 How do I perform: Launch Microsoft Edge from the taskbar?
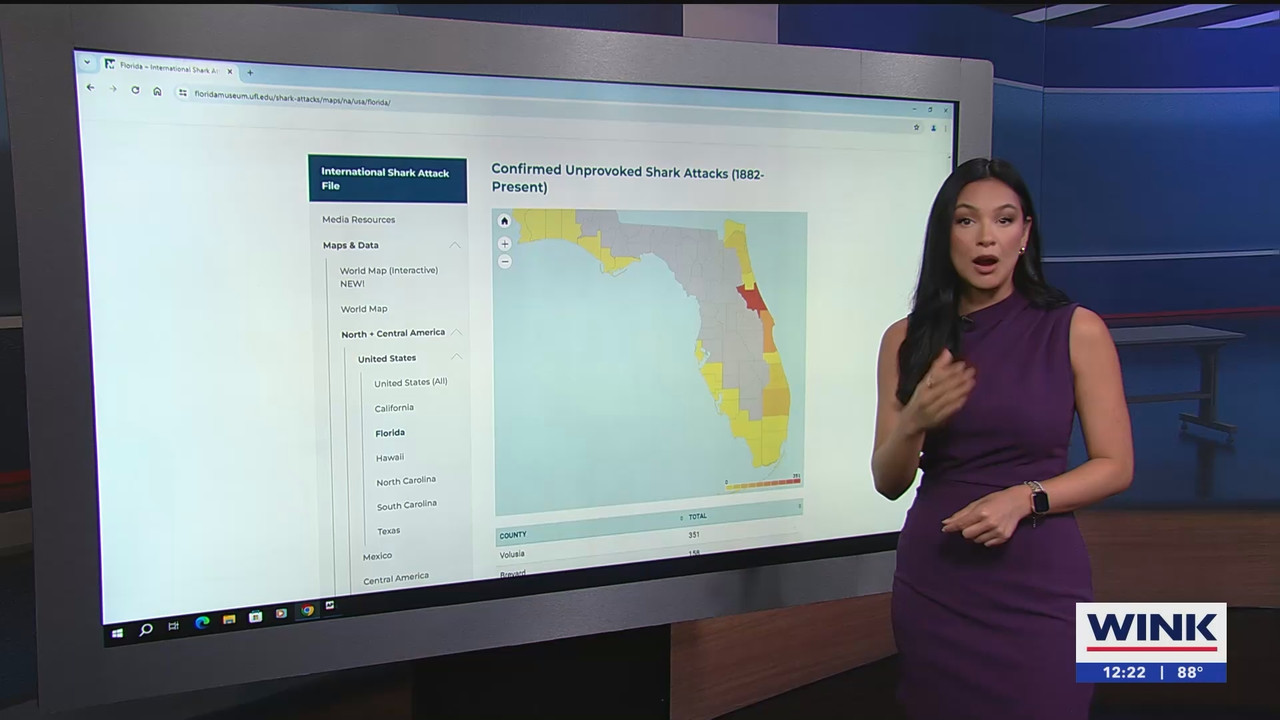pos(202,622)
